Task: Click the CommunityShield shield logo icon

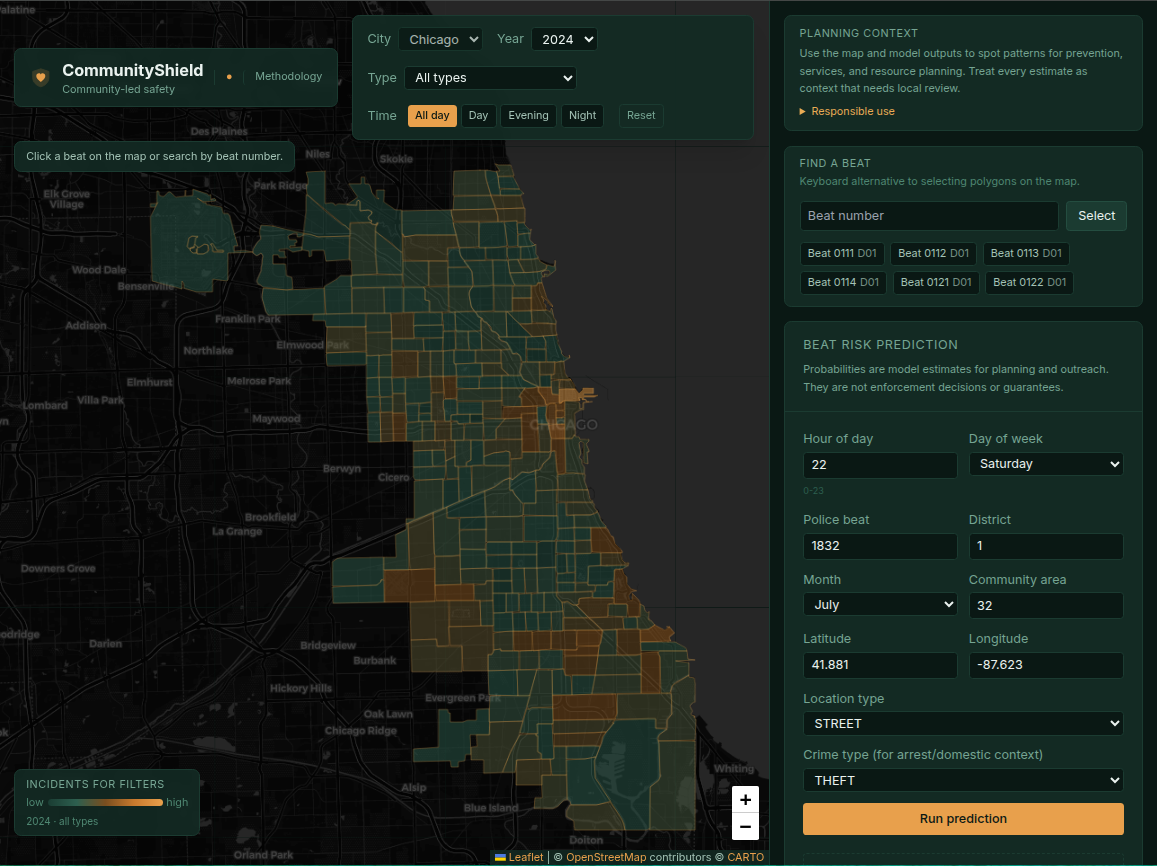Action: pos(41,77)
